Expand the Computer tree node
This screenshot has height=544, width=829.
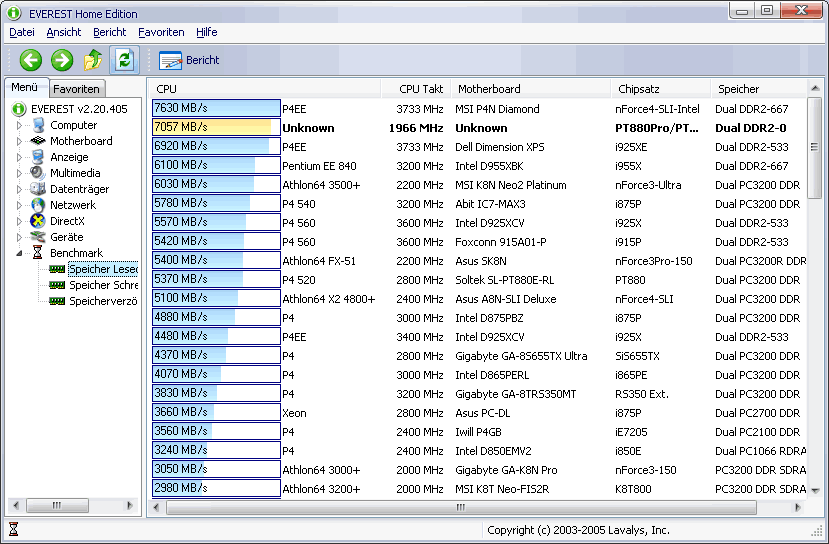pyautogui.click(x=19, y=125)
